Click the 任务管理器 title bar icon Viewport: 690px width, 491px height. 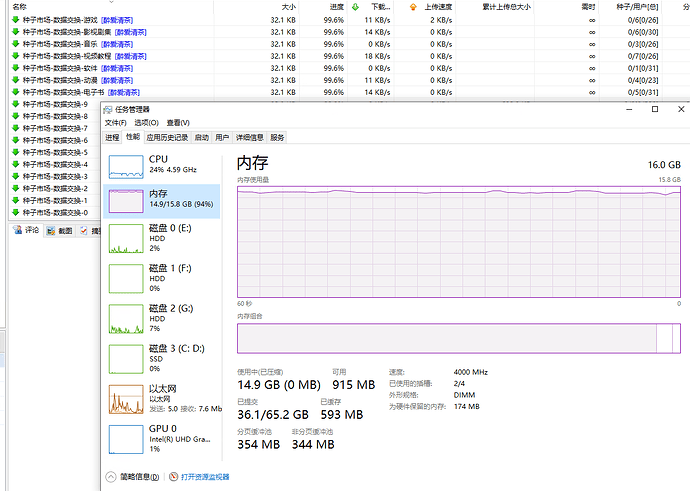coord(108,109)
